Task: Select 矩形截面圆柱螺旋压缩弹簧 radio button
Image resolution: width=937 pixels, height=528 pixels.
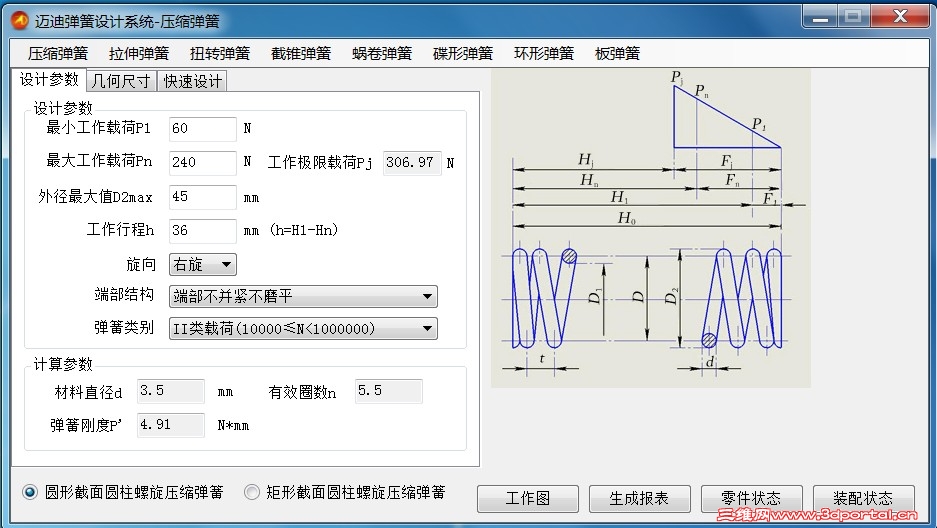Action: [252, 492]
